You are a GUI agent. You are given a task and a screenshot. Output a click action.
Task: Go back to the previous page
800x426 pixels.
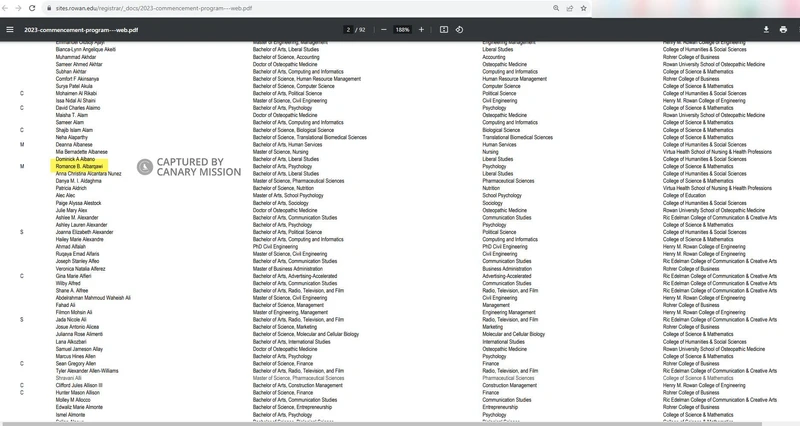6,8
